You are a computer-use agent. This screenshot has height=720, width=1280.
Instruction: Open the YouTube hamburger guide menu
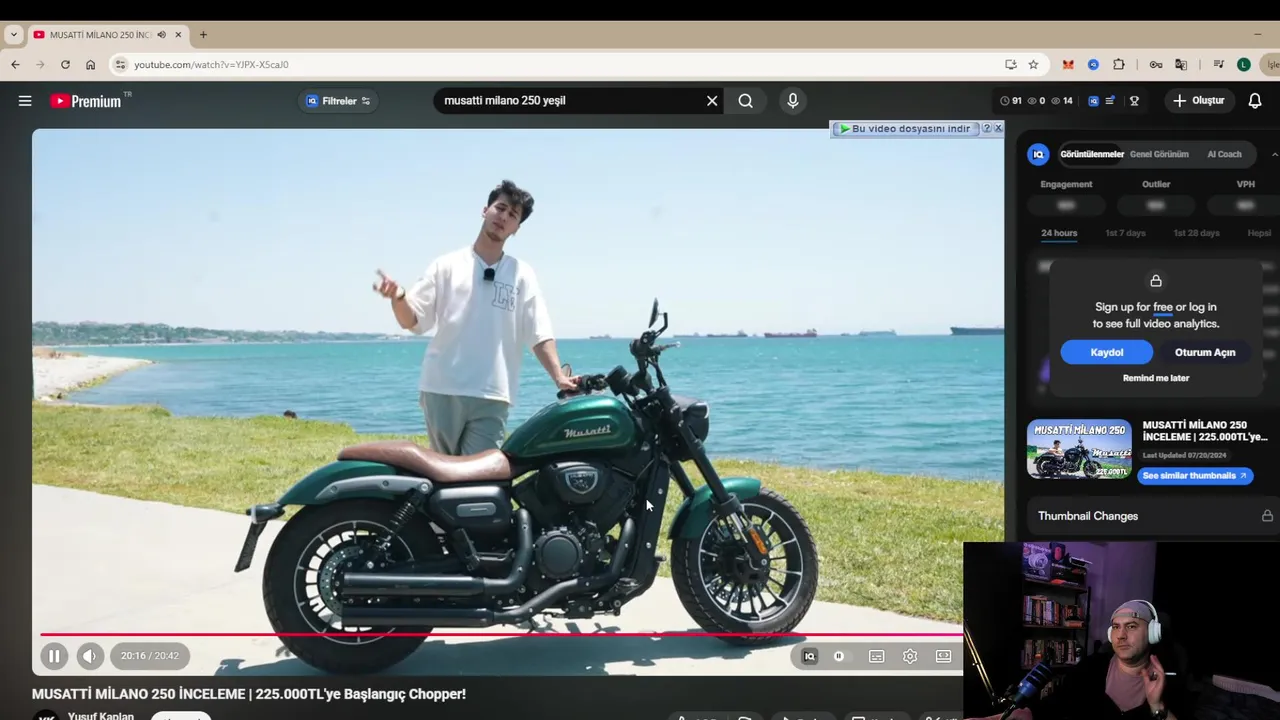coord(25,101)
